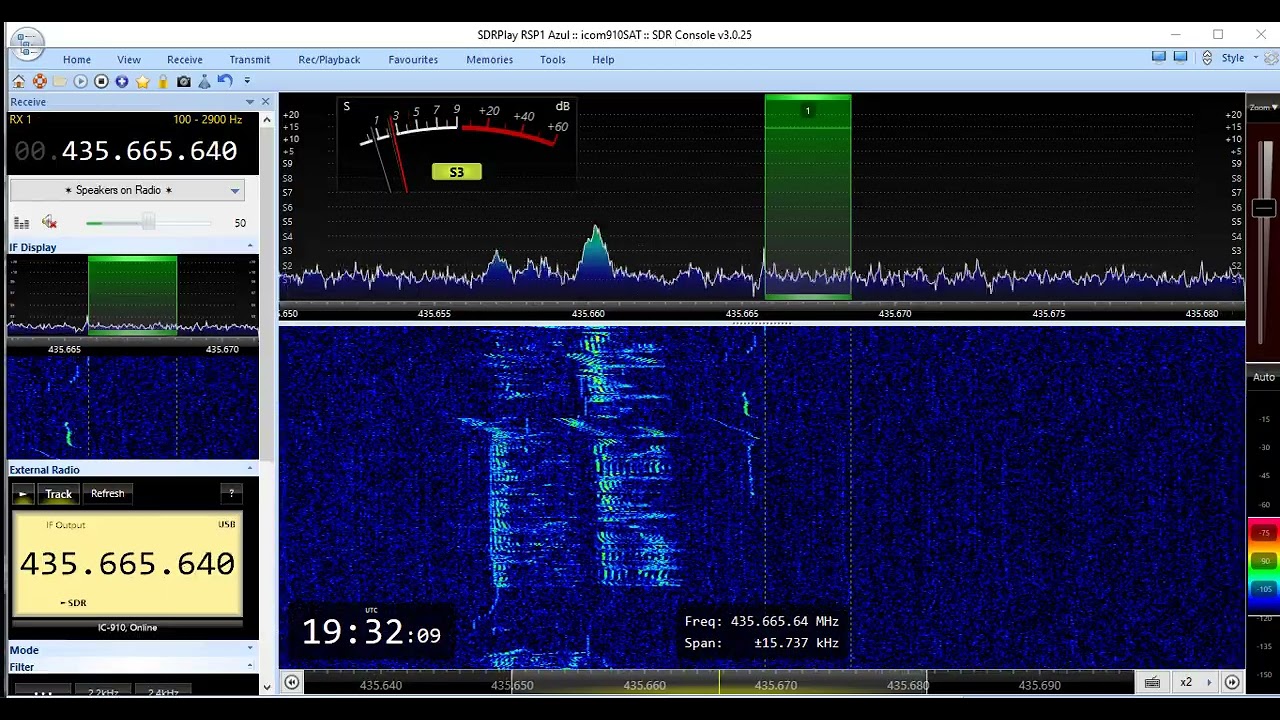The height and width of the screenshot is (720, 1280).
Task: Start the radio with the play icon
Action: click(x=81, y=81)
